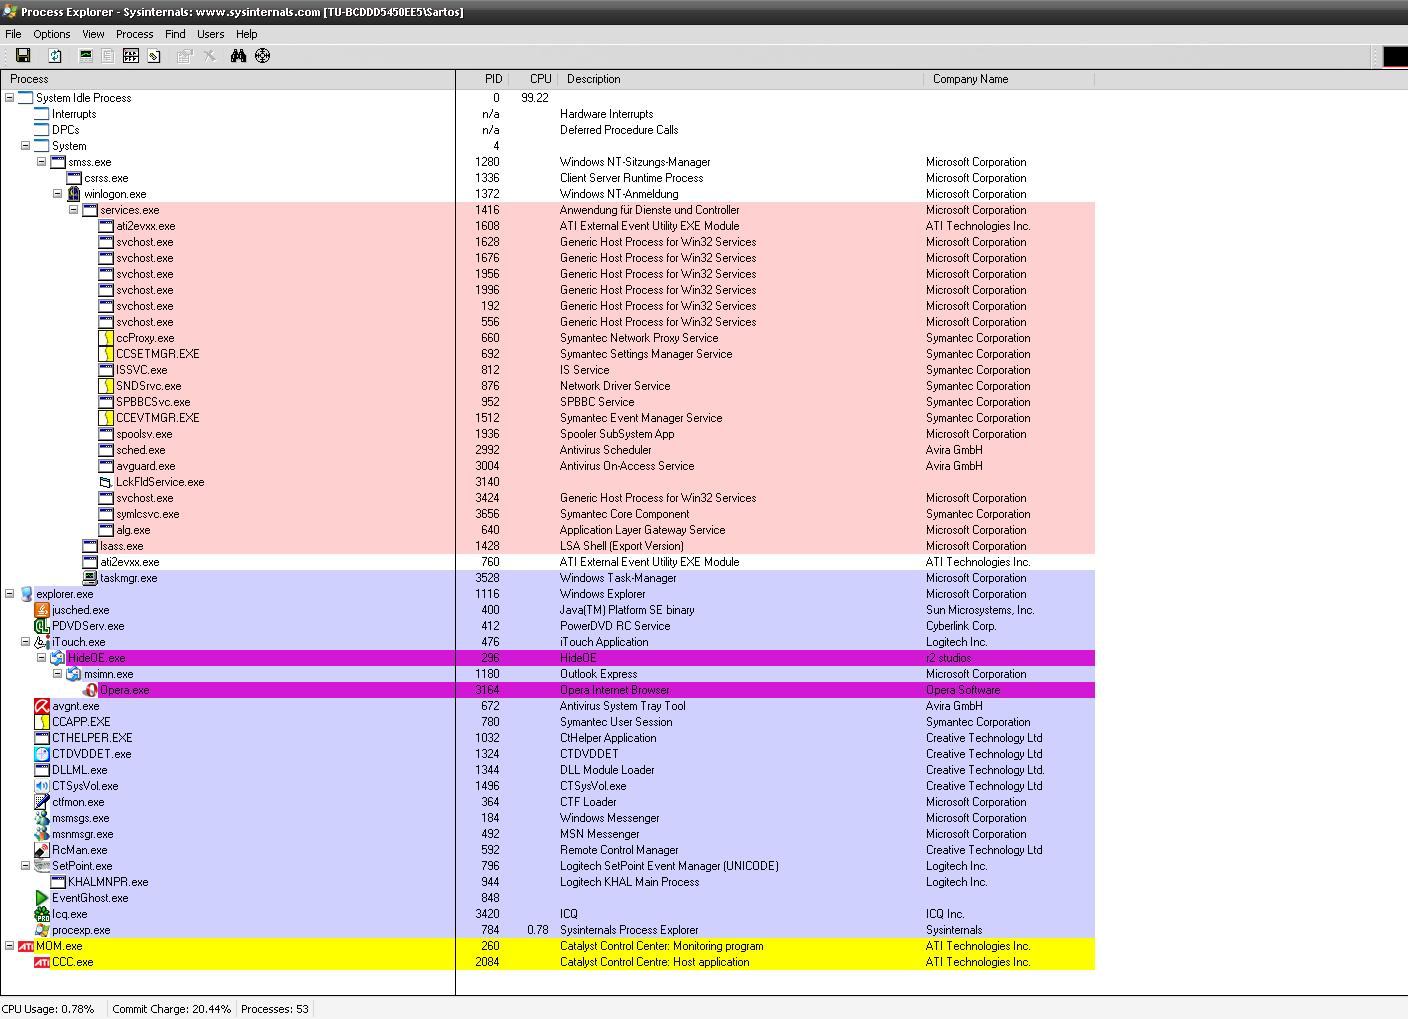This screenshot has height=1019, width=1408.
Task: Click 'Processes: 53' in status bar
Action: click(x=275, y=1009)
